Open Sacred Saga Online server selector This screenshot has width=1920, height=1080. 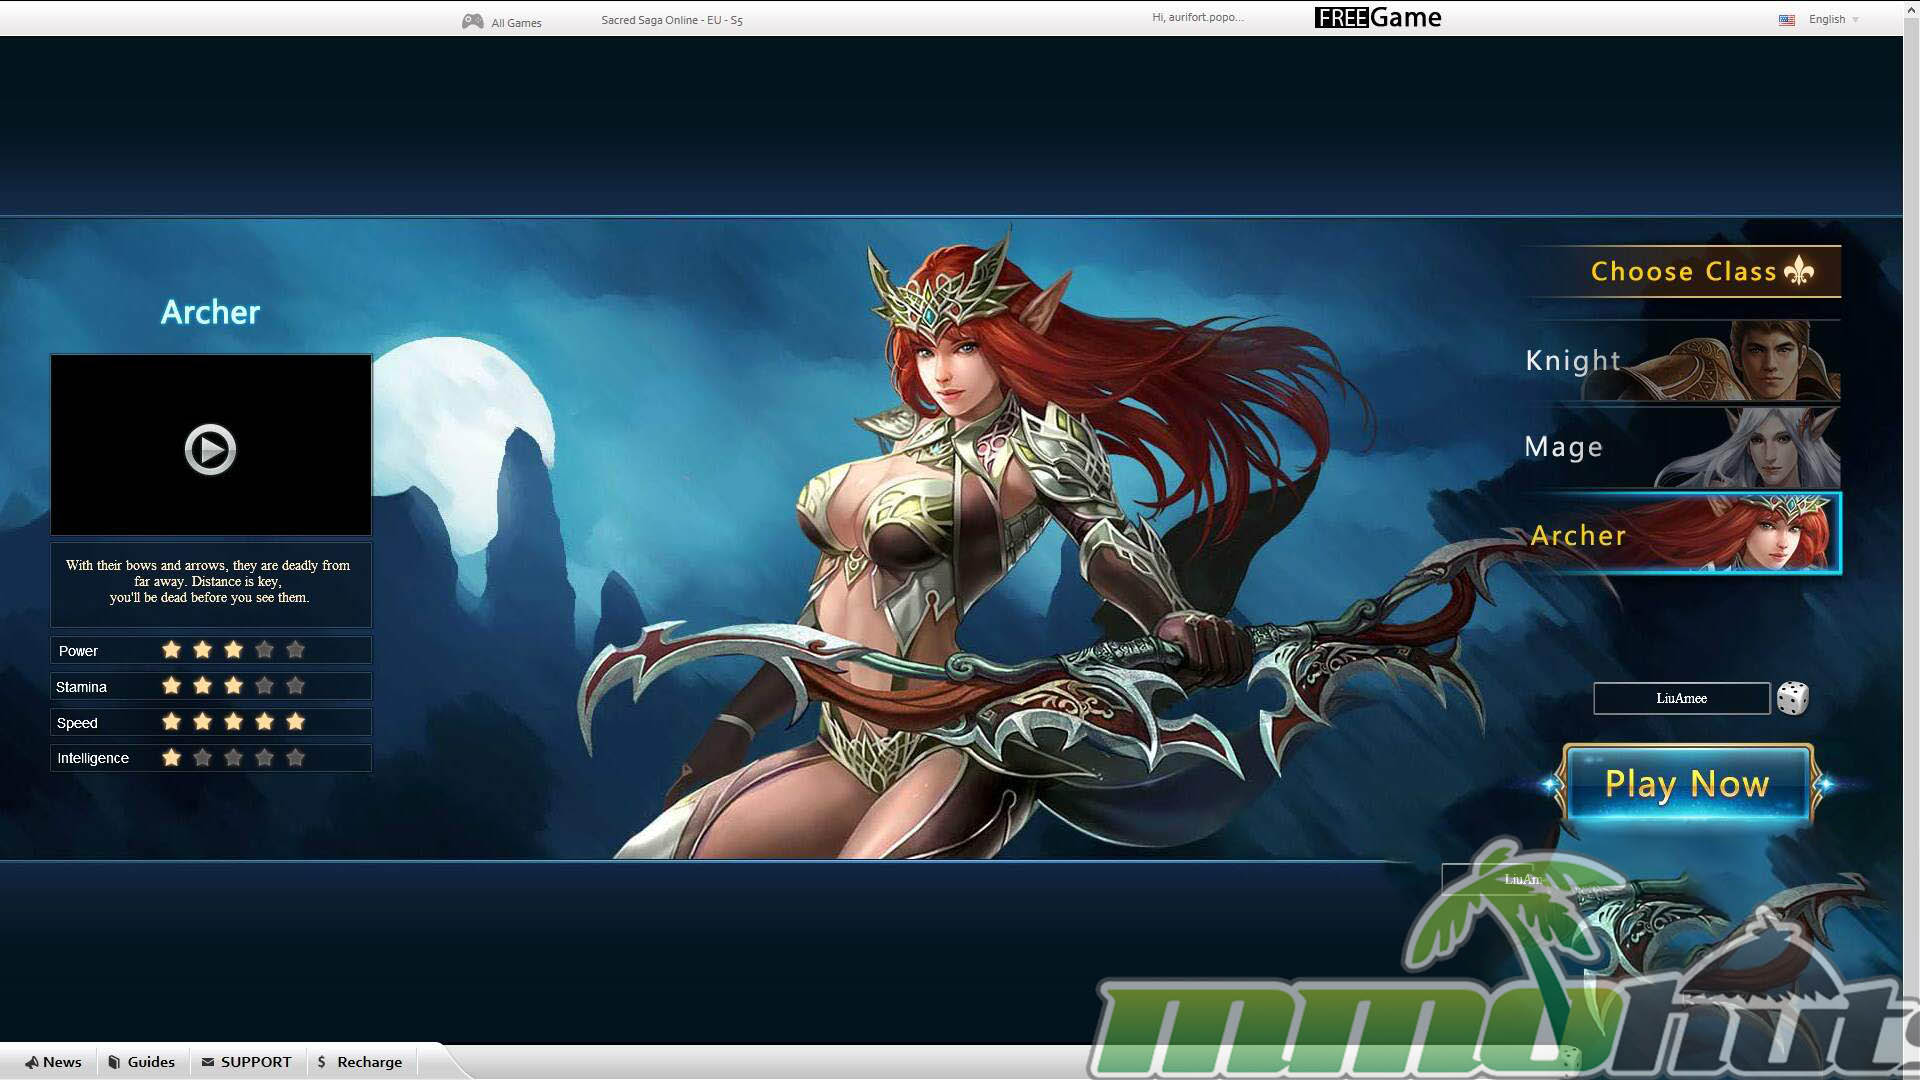pyautogui.click(x=671, y=20)
